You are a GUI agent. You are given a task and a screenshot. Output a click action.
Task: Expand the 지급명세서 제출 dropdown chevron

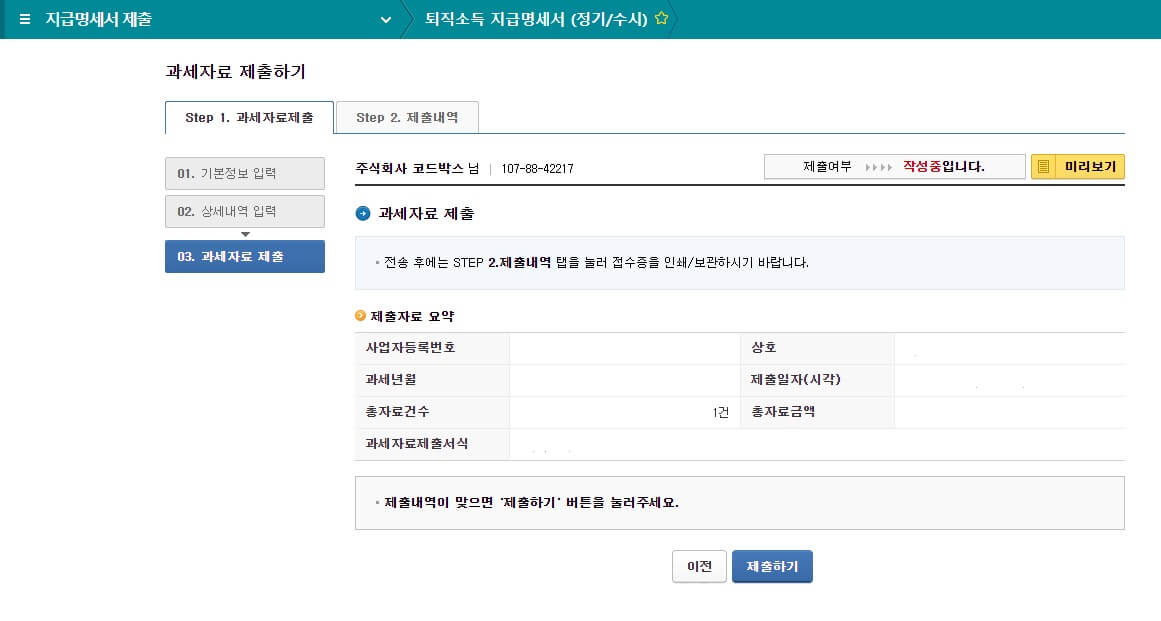386,20
